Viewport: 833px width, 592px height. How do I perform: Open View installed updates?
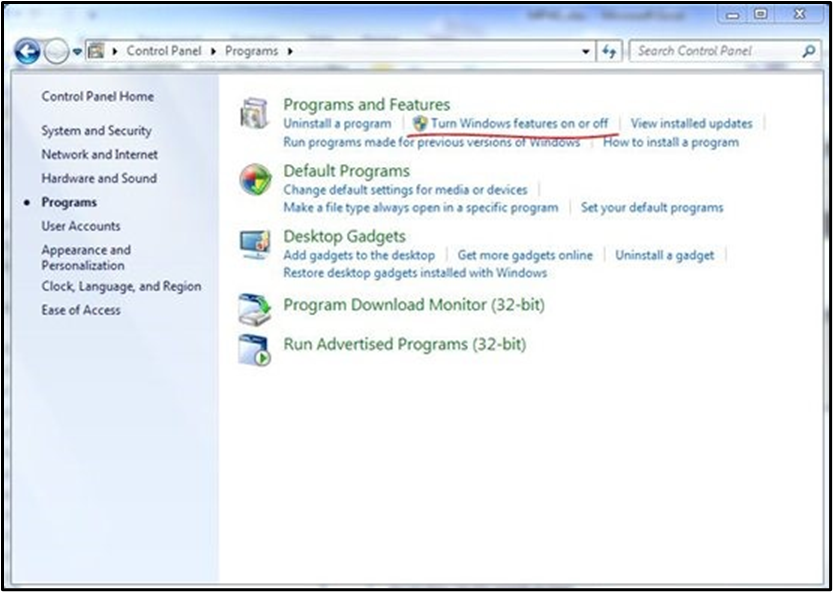pyautogui.click(x=691, y=124)
